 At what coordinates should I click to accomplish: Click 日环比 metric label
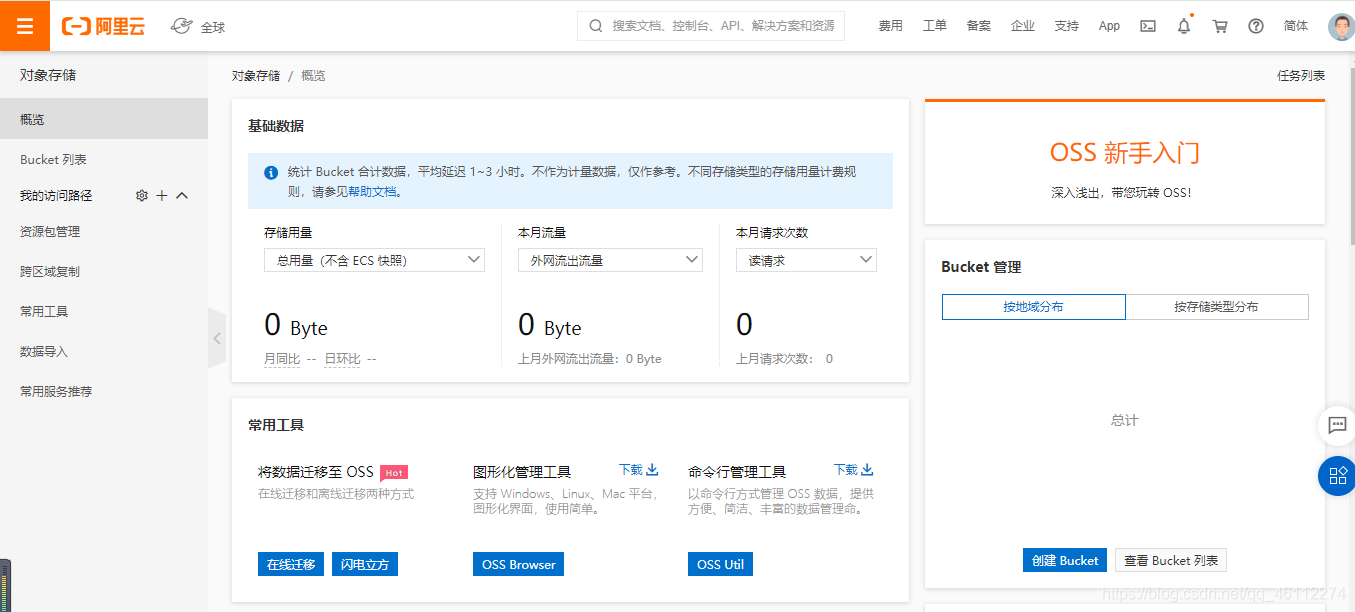point(342,358)
